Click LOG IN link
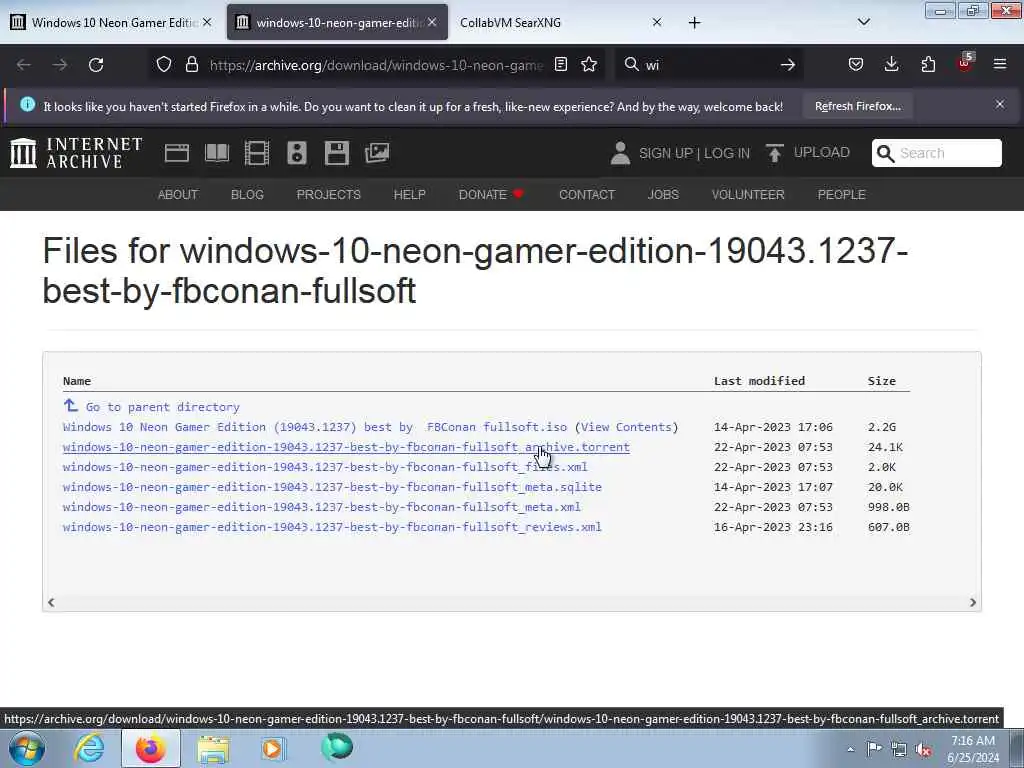 coord(727,153)
